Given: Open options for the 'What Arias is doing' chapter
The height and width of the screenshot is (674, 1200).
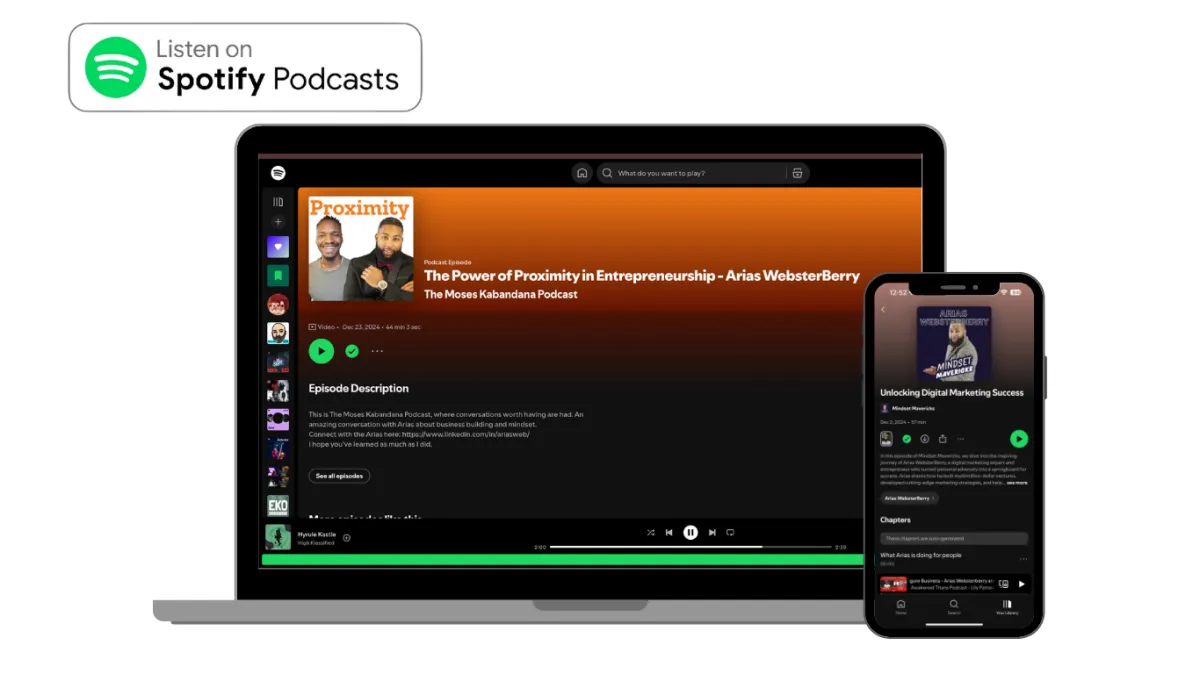Looking at the screenshot, I should (x=1023, y=558).
